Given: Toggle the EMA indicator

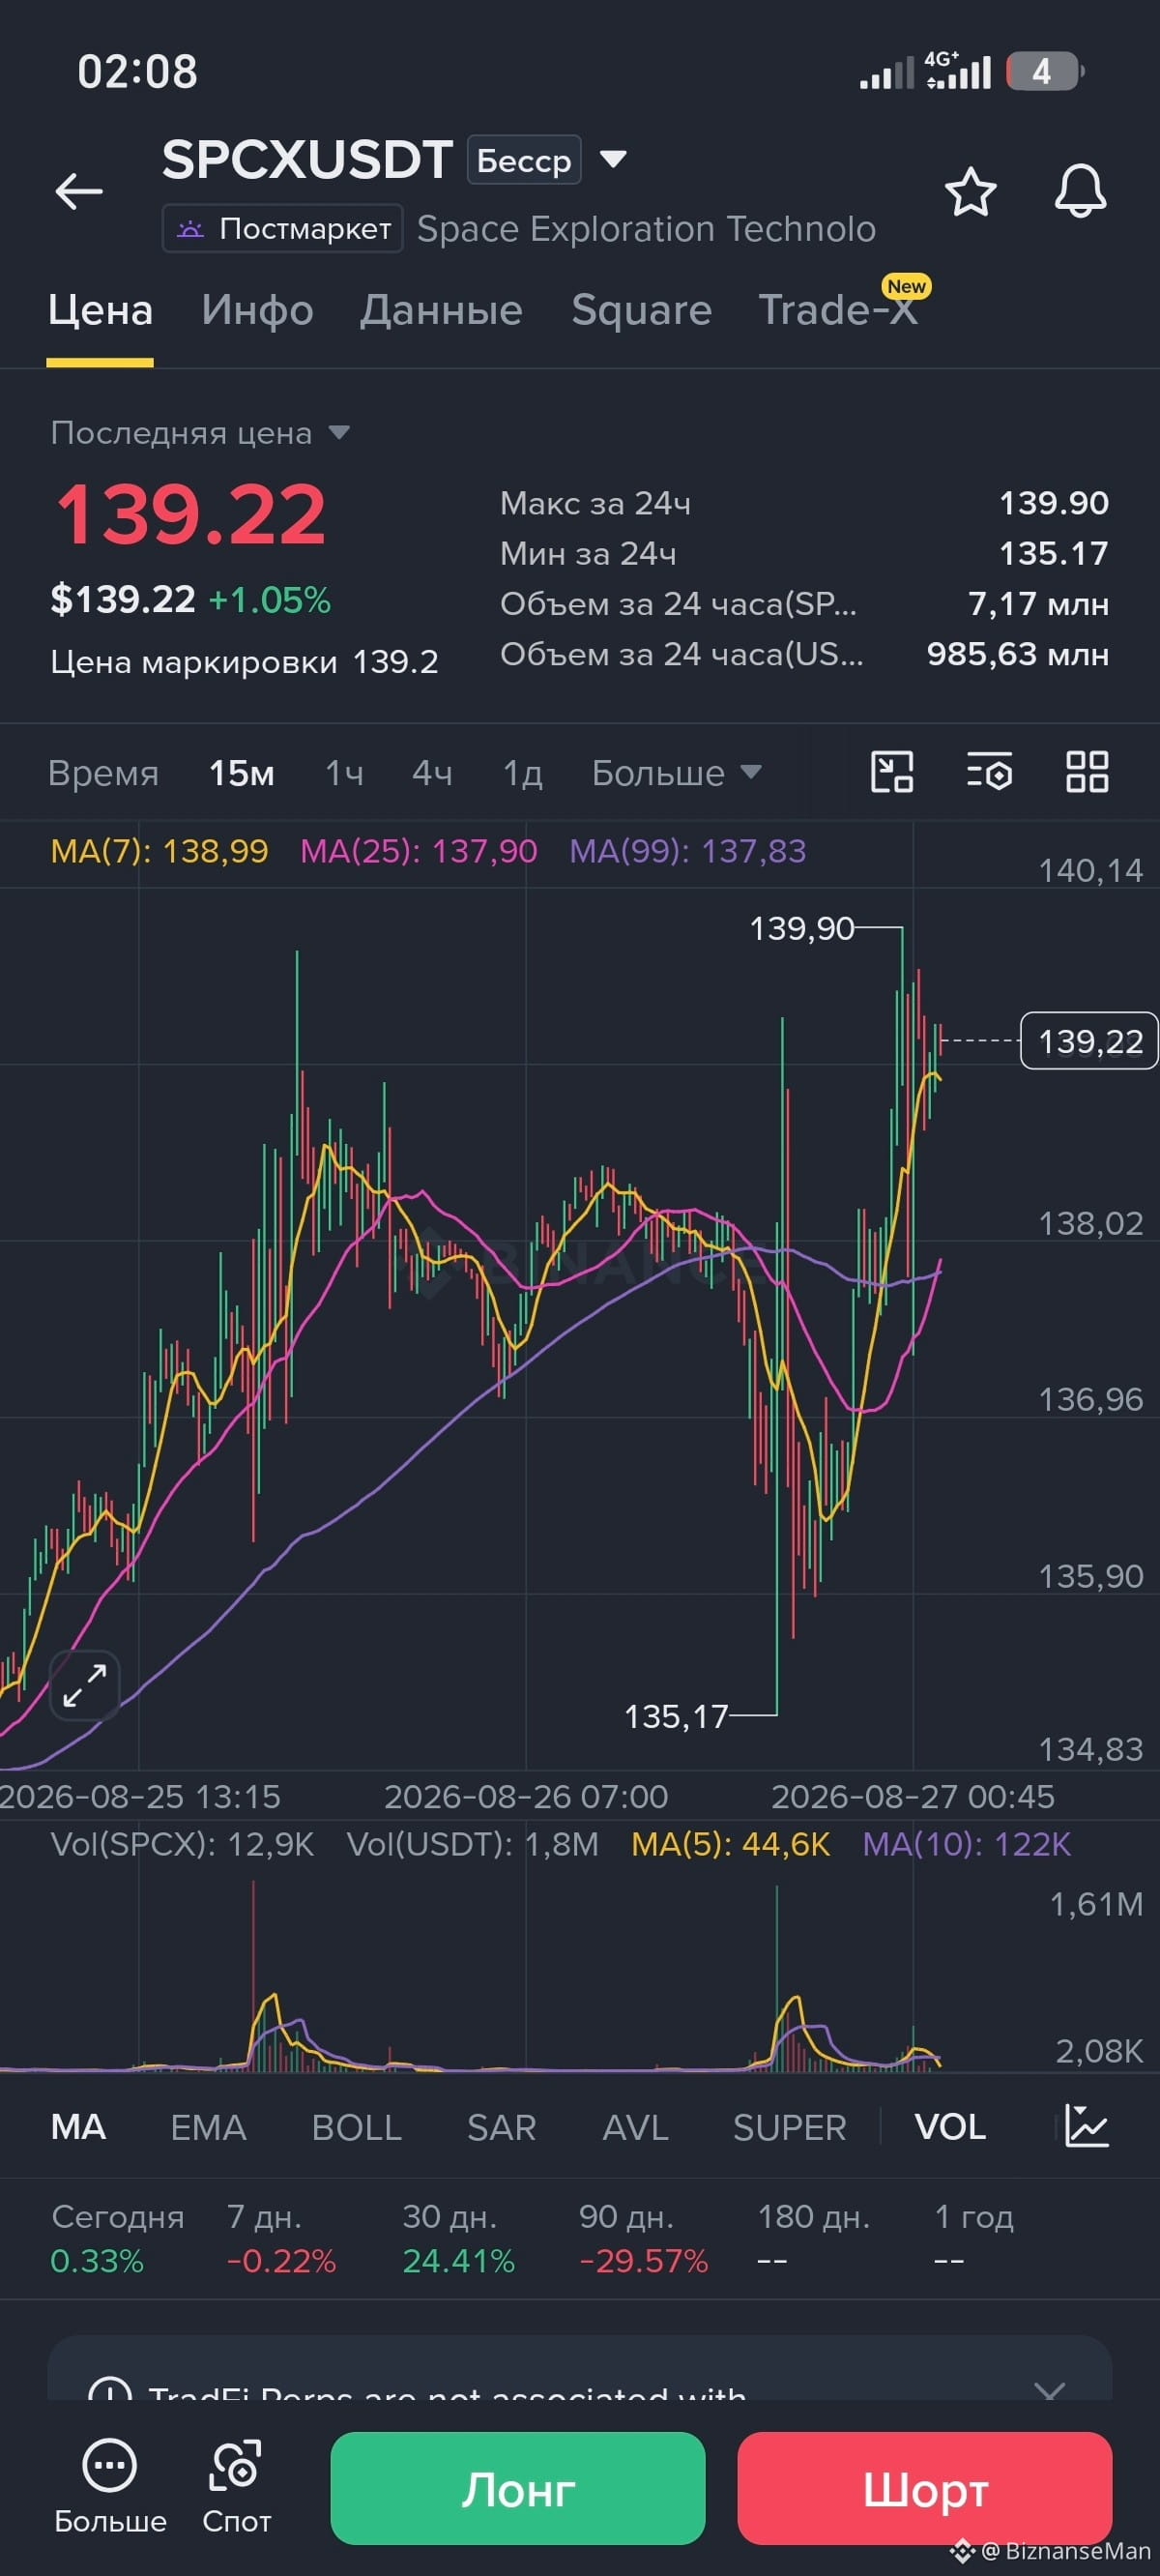Looking at the screenshot, I should [208, 2126].
